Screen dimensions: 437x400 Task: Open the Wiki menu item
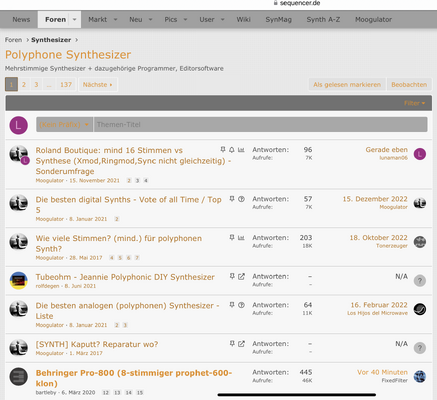(x=243, y=20)
